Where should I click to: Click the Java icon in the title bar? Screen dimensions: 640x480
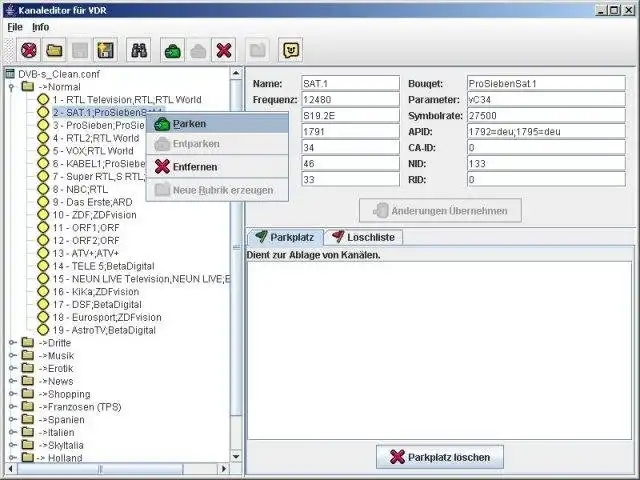[10, 10]
